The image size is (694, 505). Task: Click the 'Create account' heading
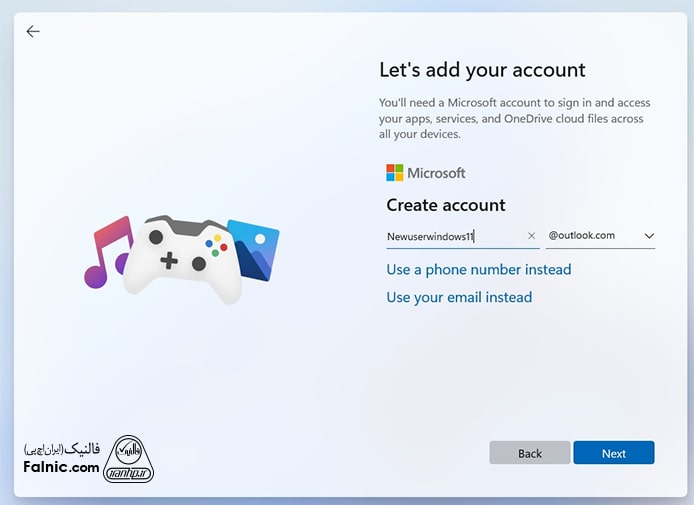point(446,205)
